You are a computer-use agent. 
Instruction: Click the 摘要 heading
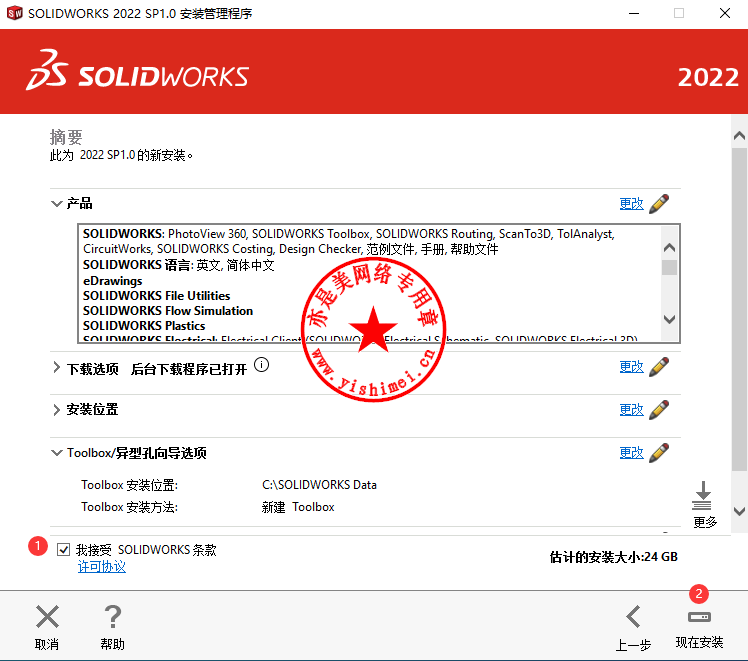coord(66,137)
